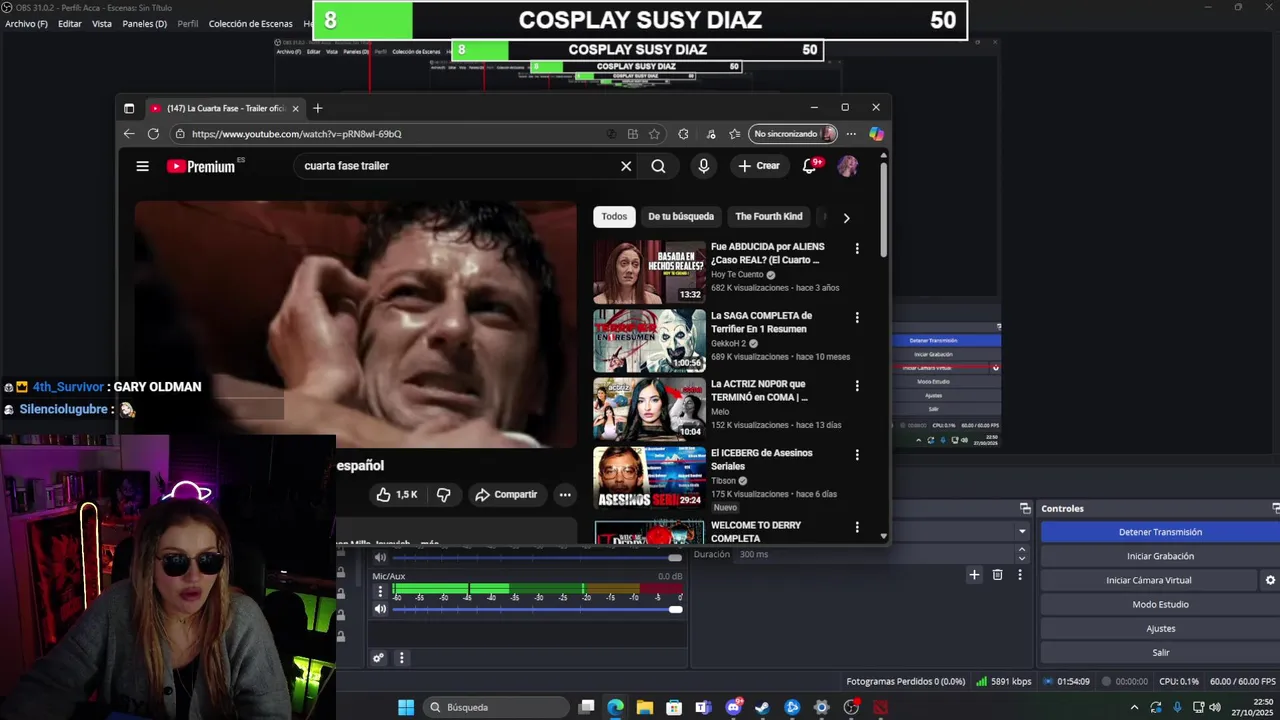1280x720 pixels.
Task: Open audio mixer menu three dots beside gear
Action: pyautogui.click(x=402, y=658)
